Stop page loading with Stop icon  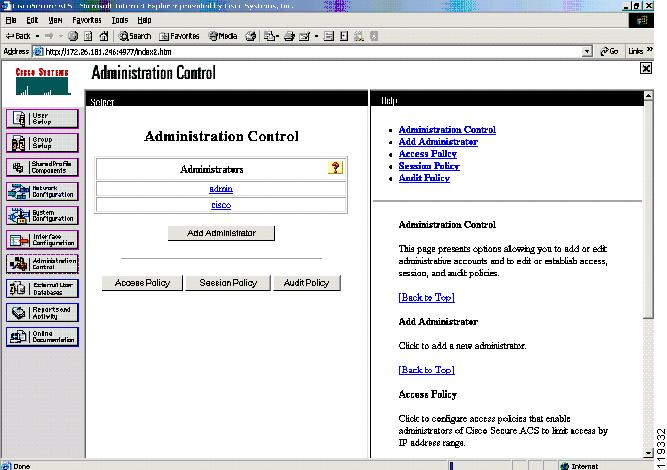coord(73,36)
